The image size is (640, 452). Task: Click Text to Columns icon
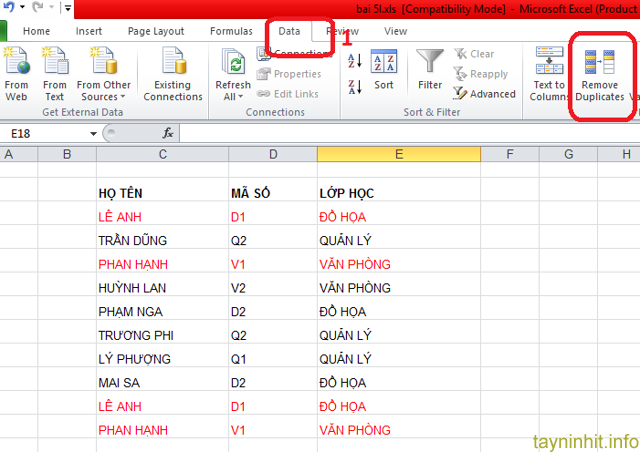[549, 72]
